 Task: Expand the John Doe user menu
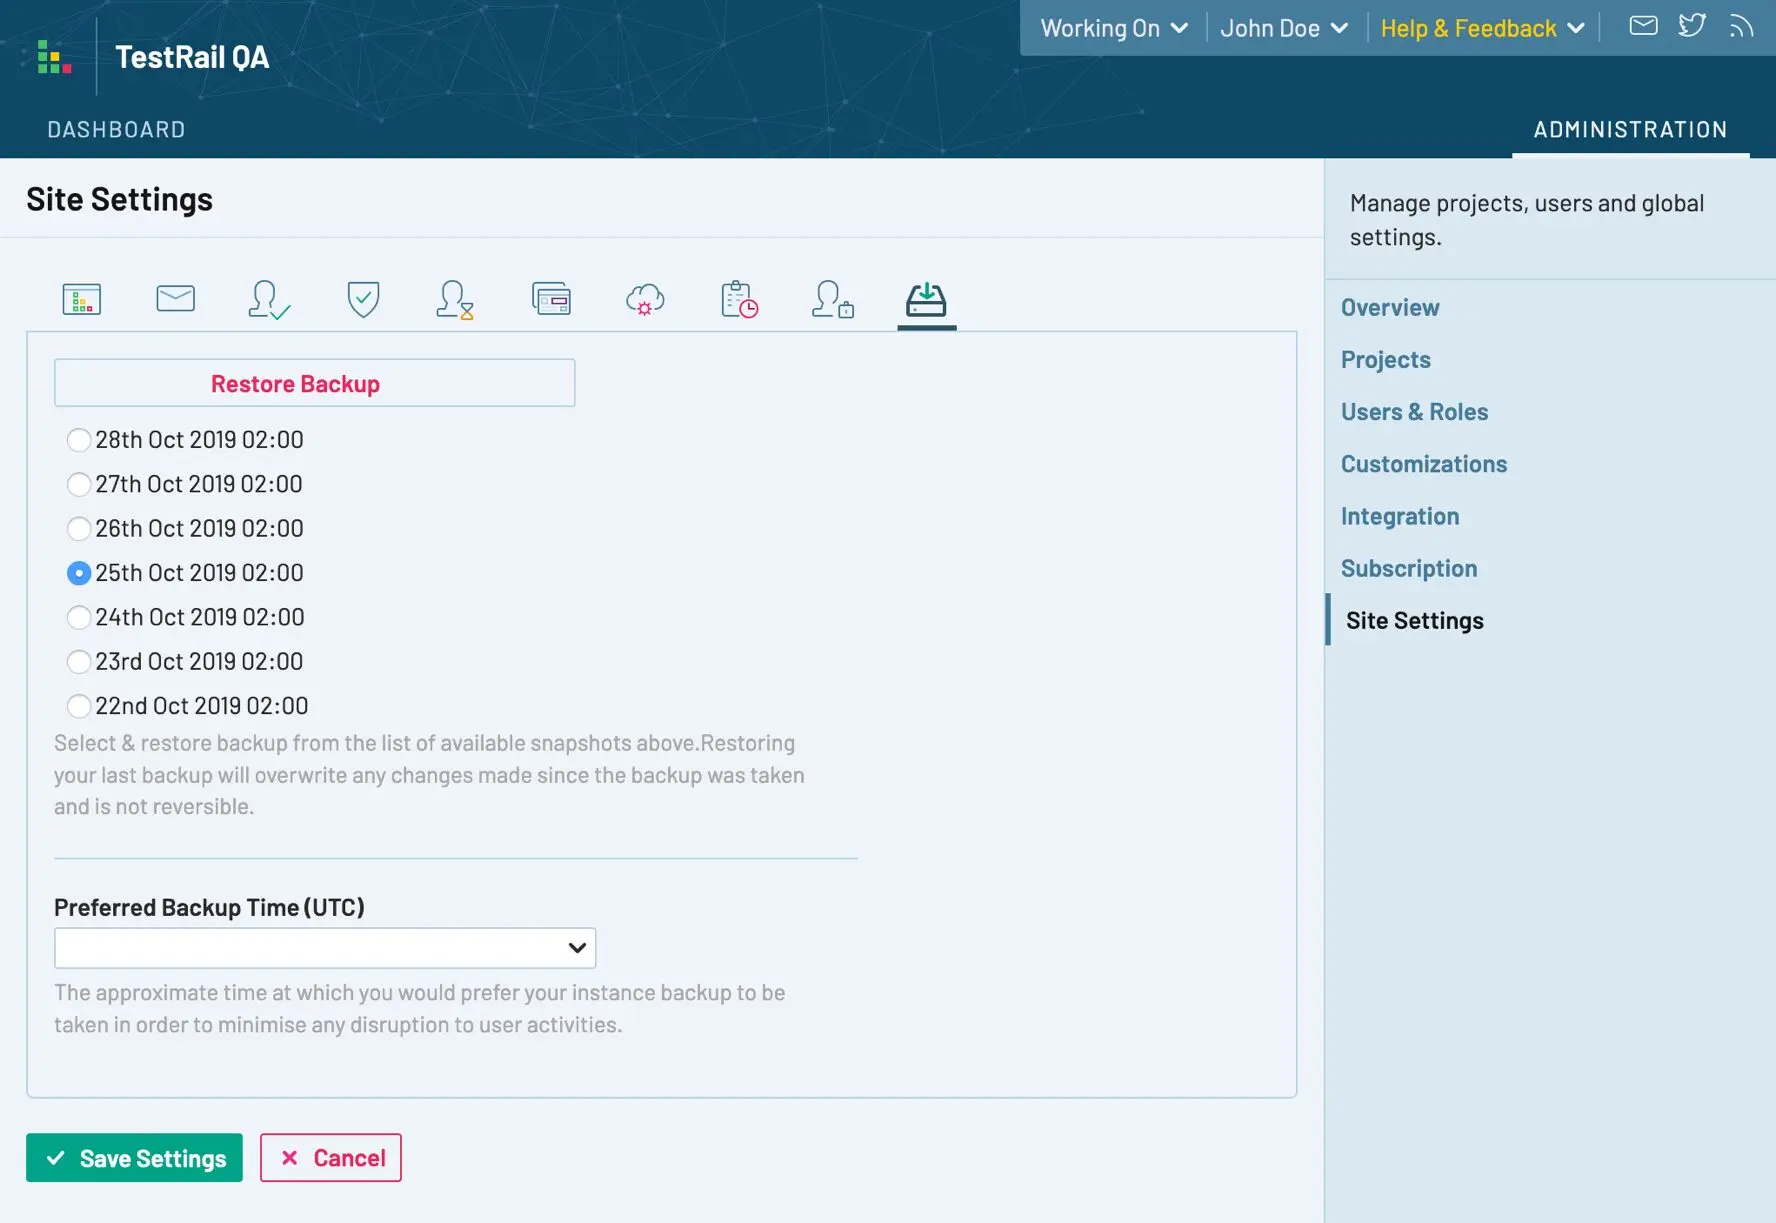point(1284,28)
